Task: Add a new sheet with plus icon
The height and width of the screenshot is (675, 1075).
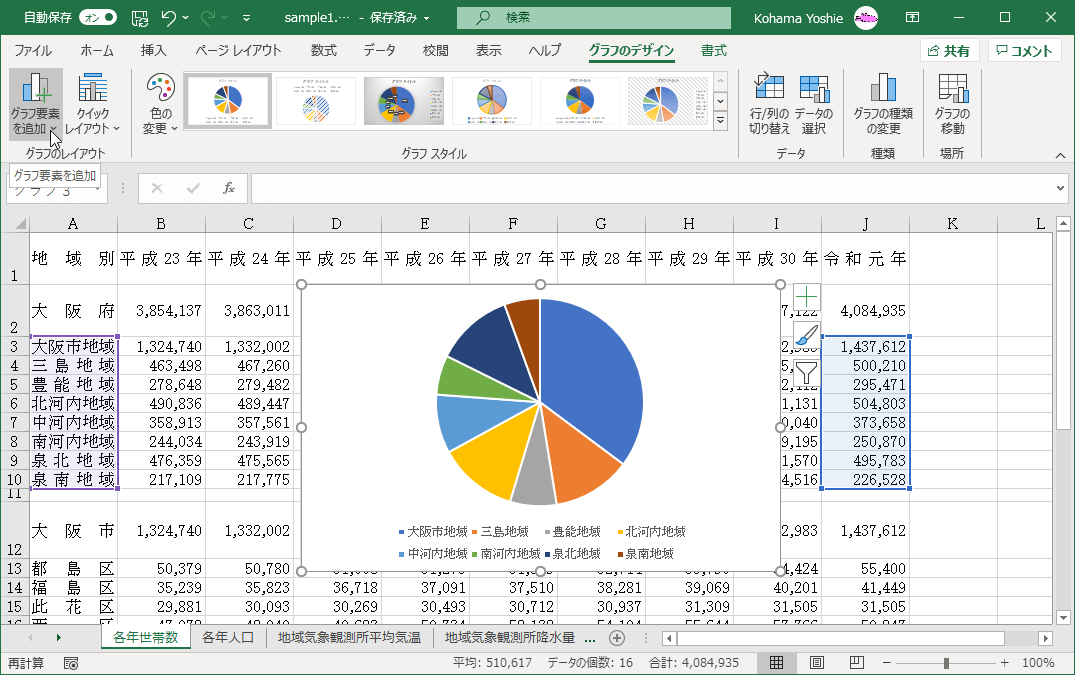Action: [x=617, y=638]
